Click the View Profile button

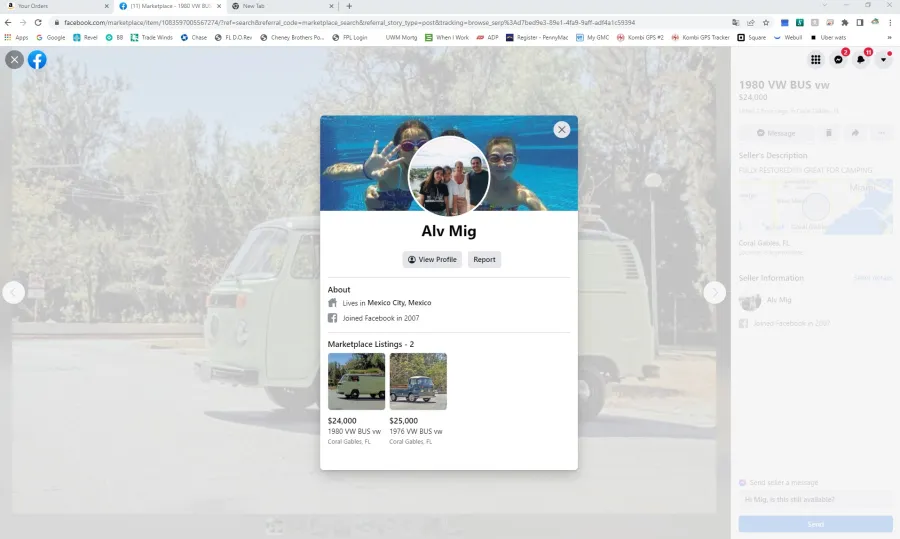tap(432, 259)
